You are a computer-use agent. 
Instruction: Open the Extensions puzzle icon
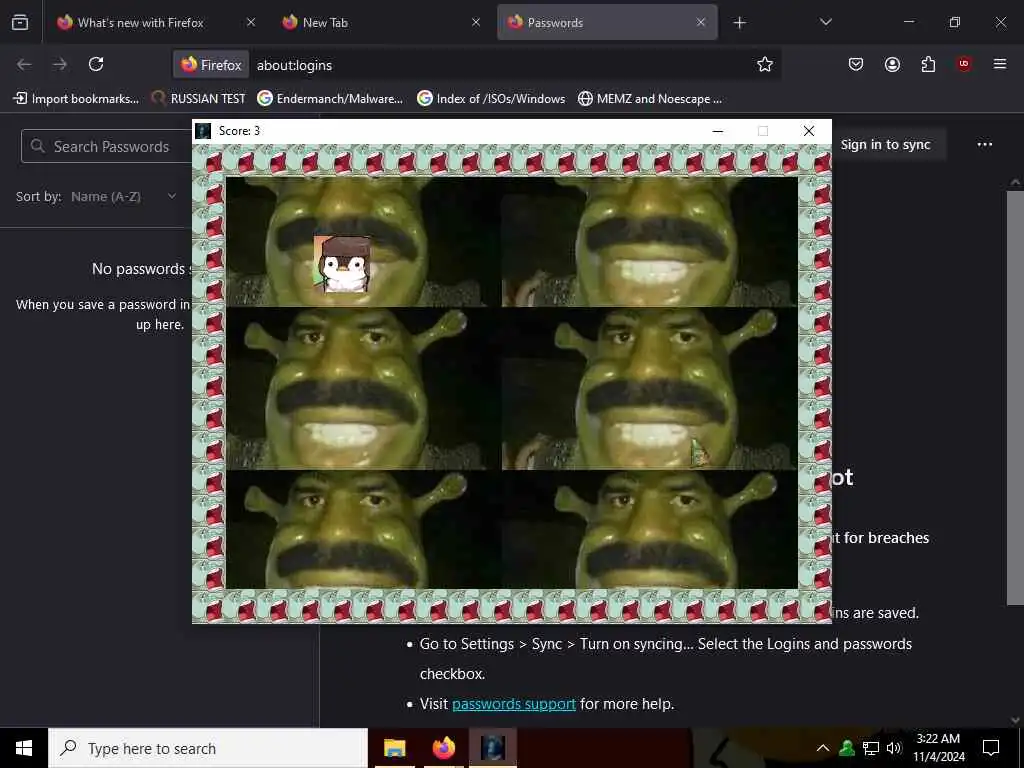pos(928,64)
